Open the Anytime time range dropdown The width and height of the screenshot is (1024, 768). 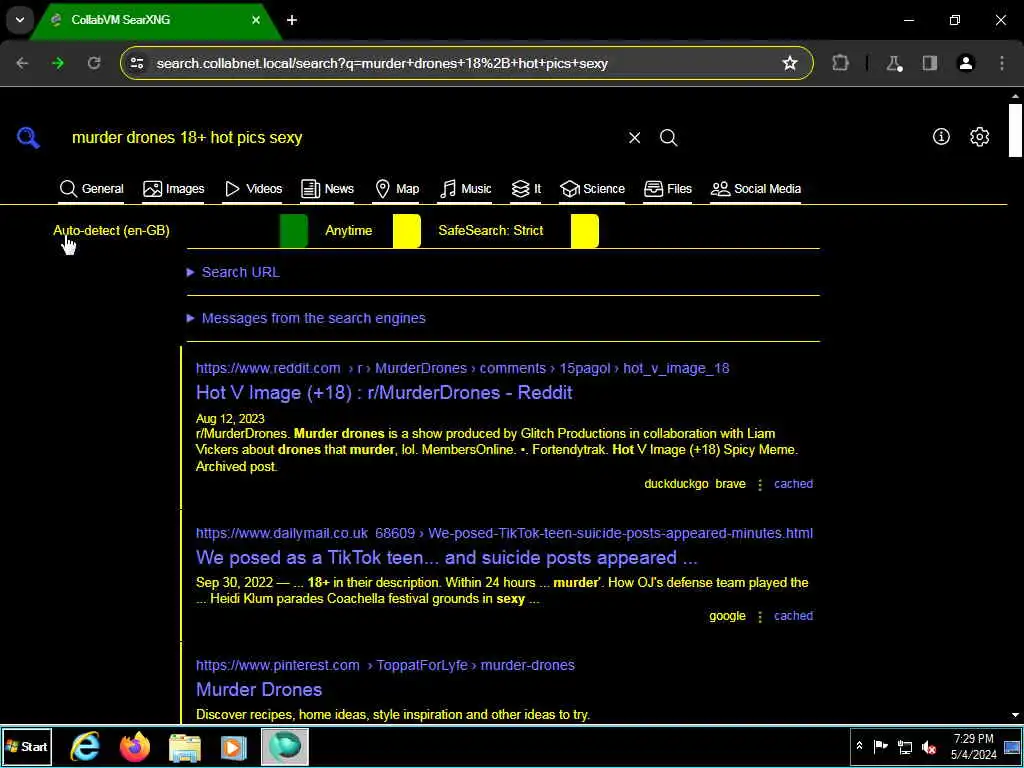pyautogui.click(x=372, y=231)
